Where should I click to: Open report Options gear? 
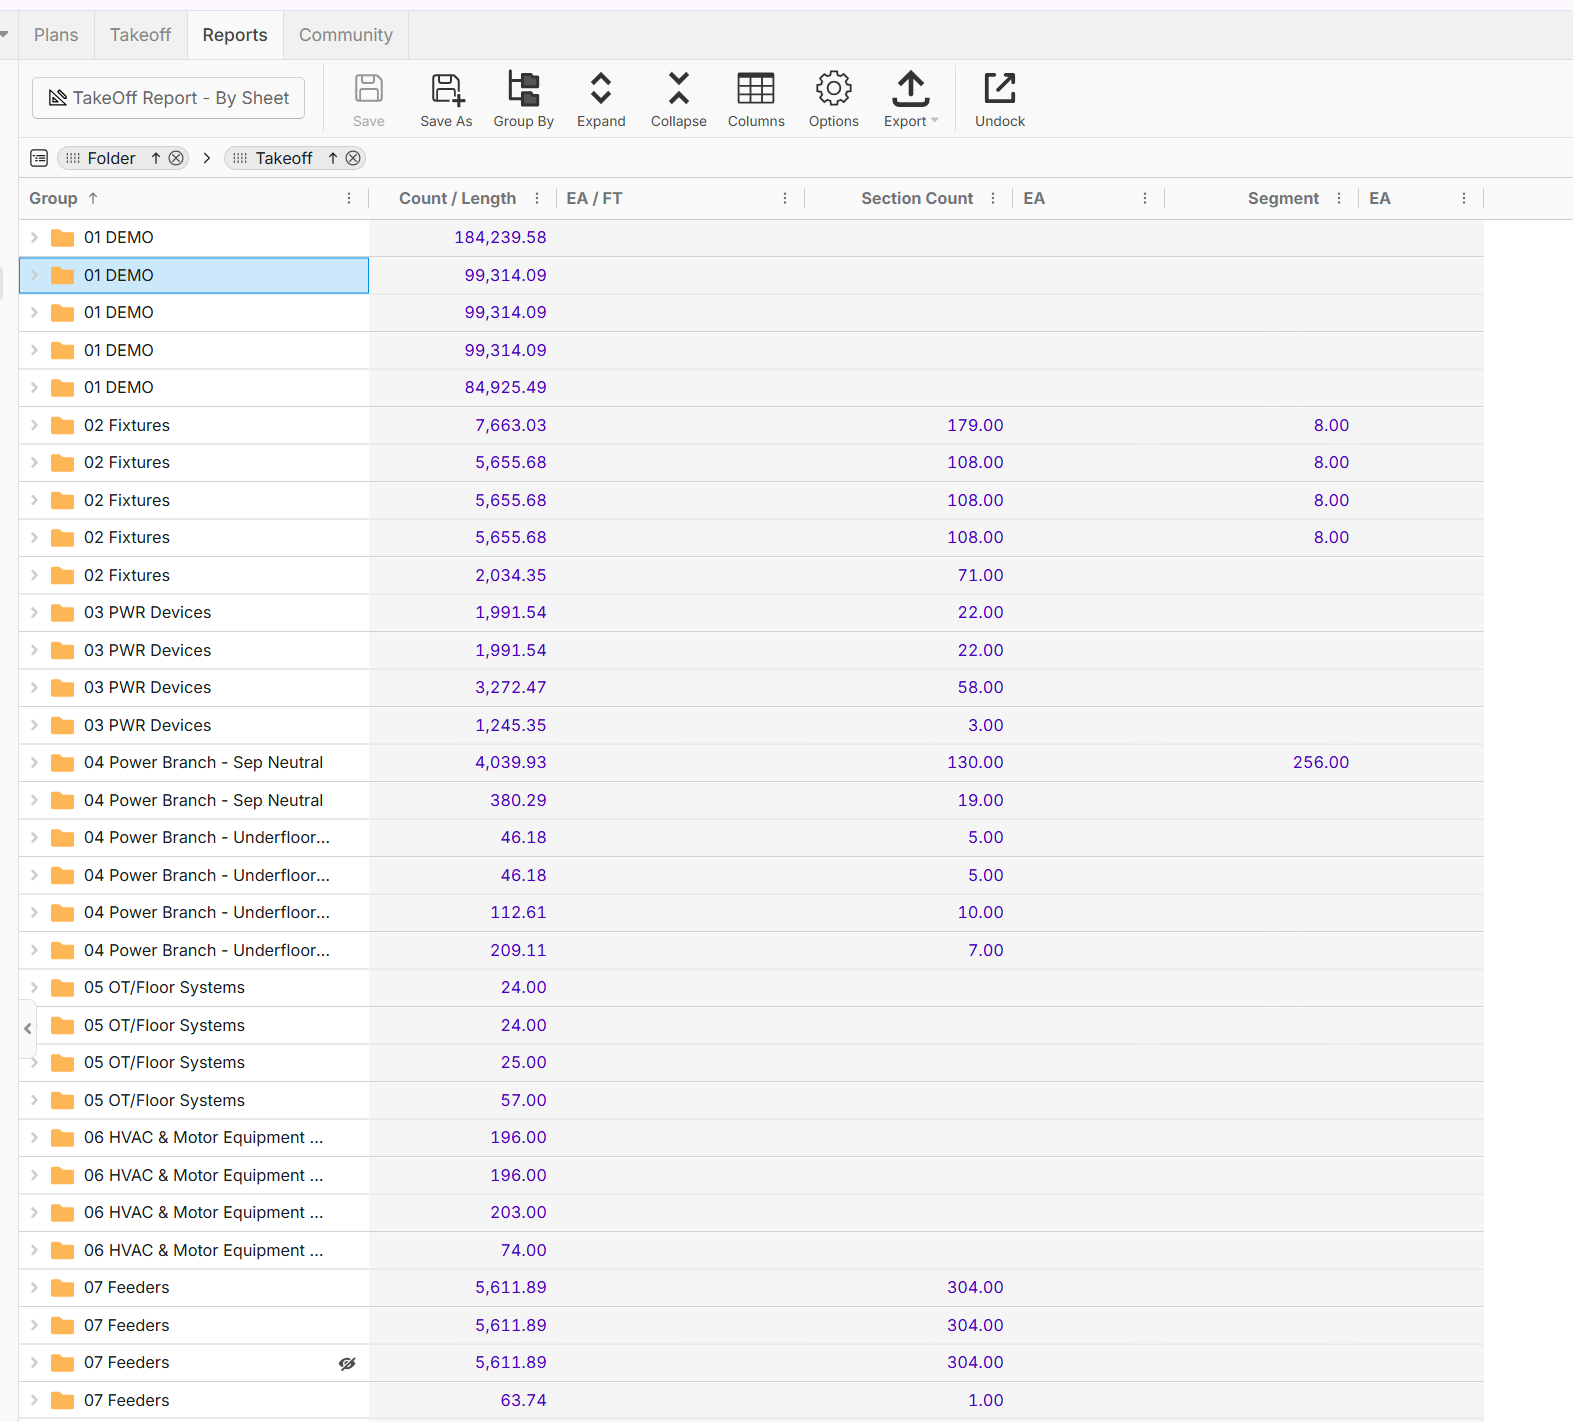(833, 99)
